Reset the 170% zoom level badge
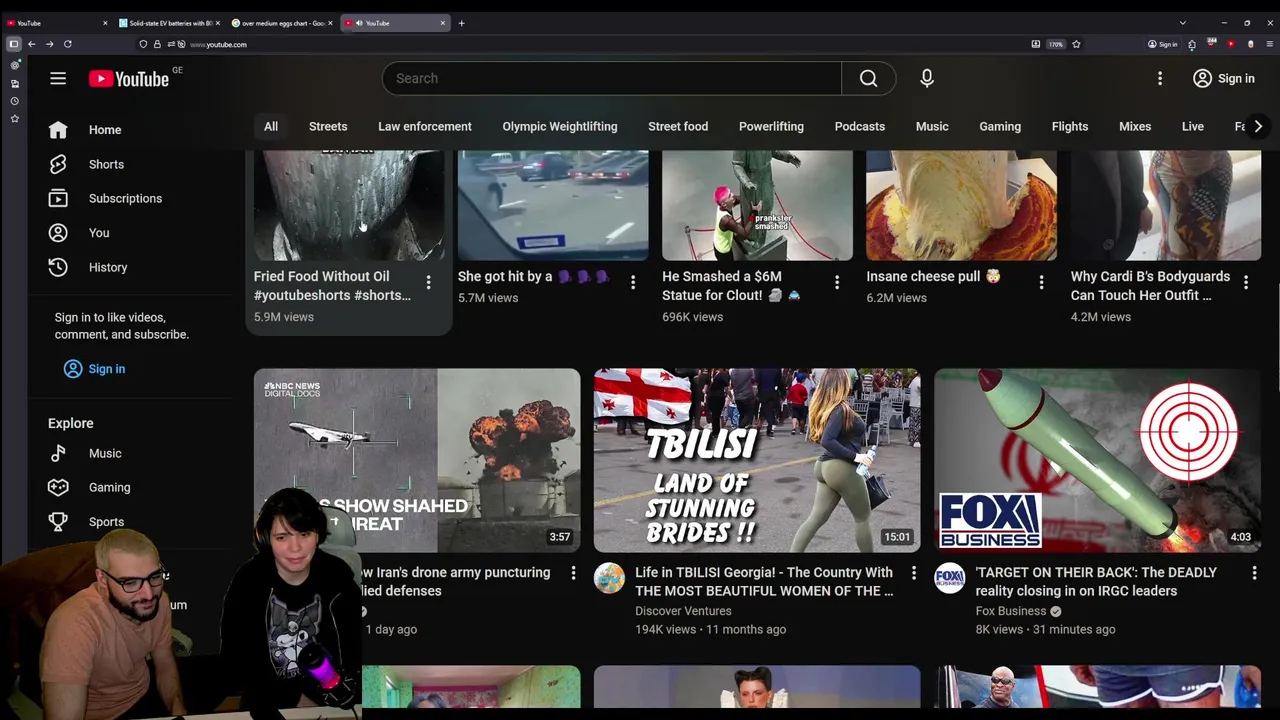Viewport: 1280px width, 720px height. coord(1055,44)
